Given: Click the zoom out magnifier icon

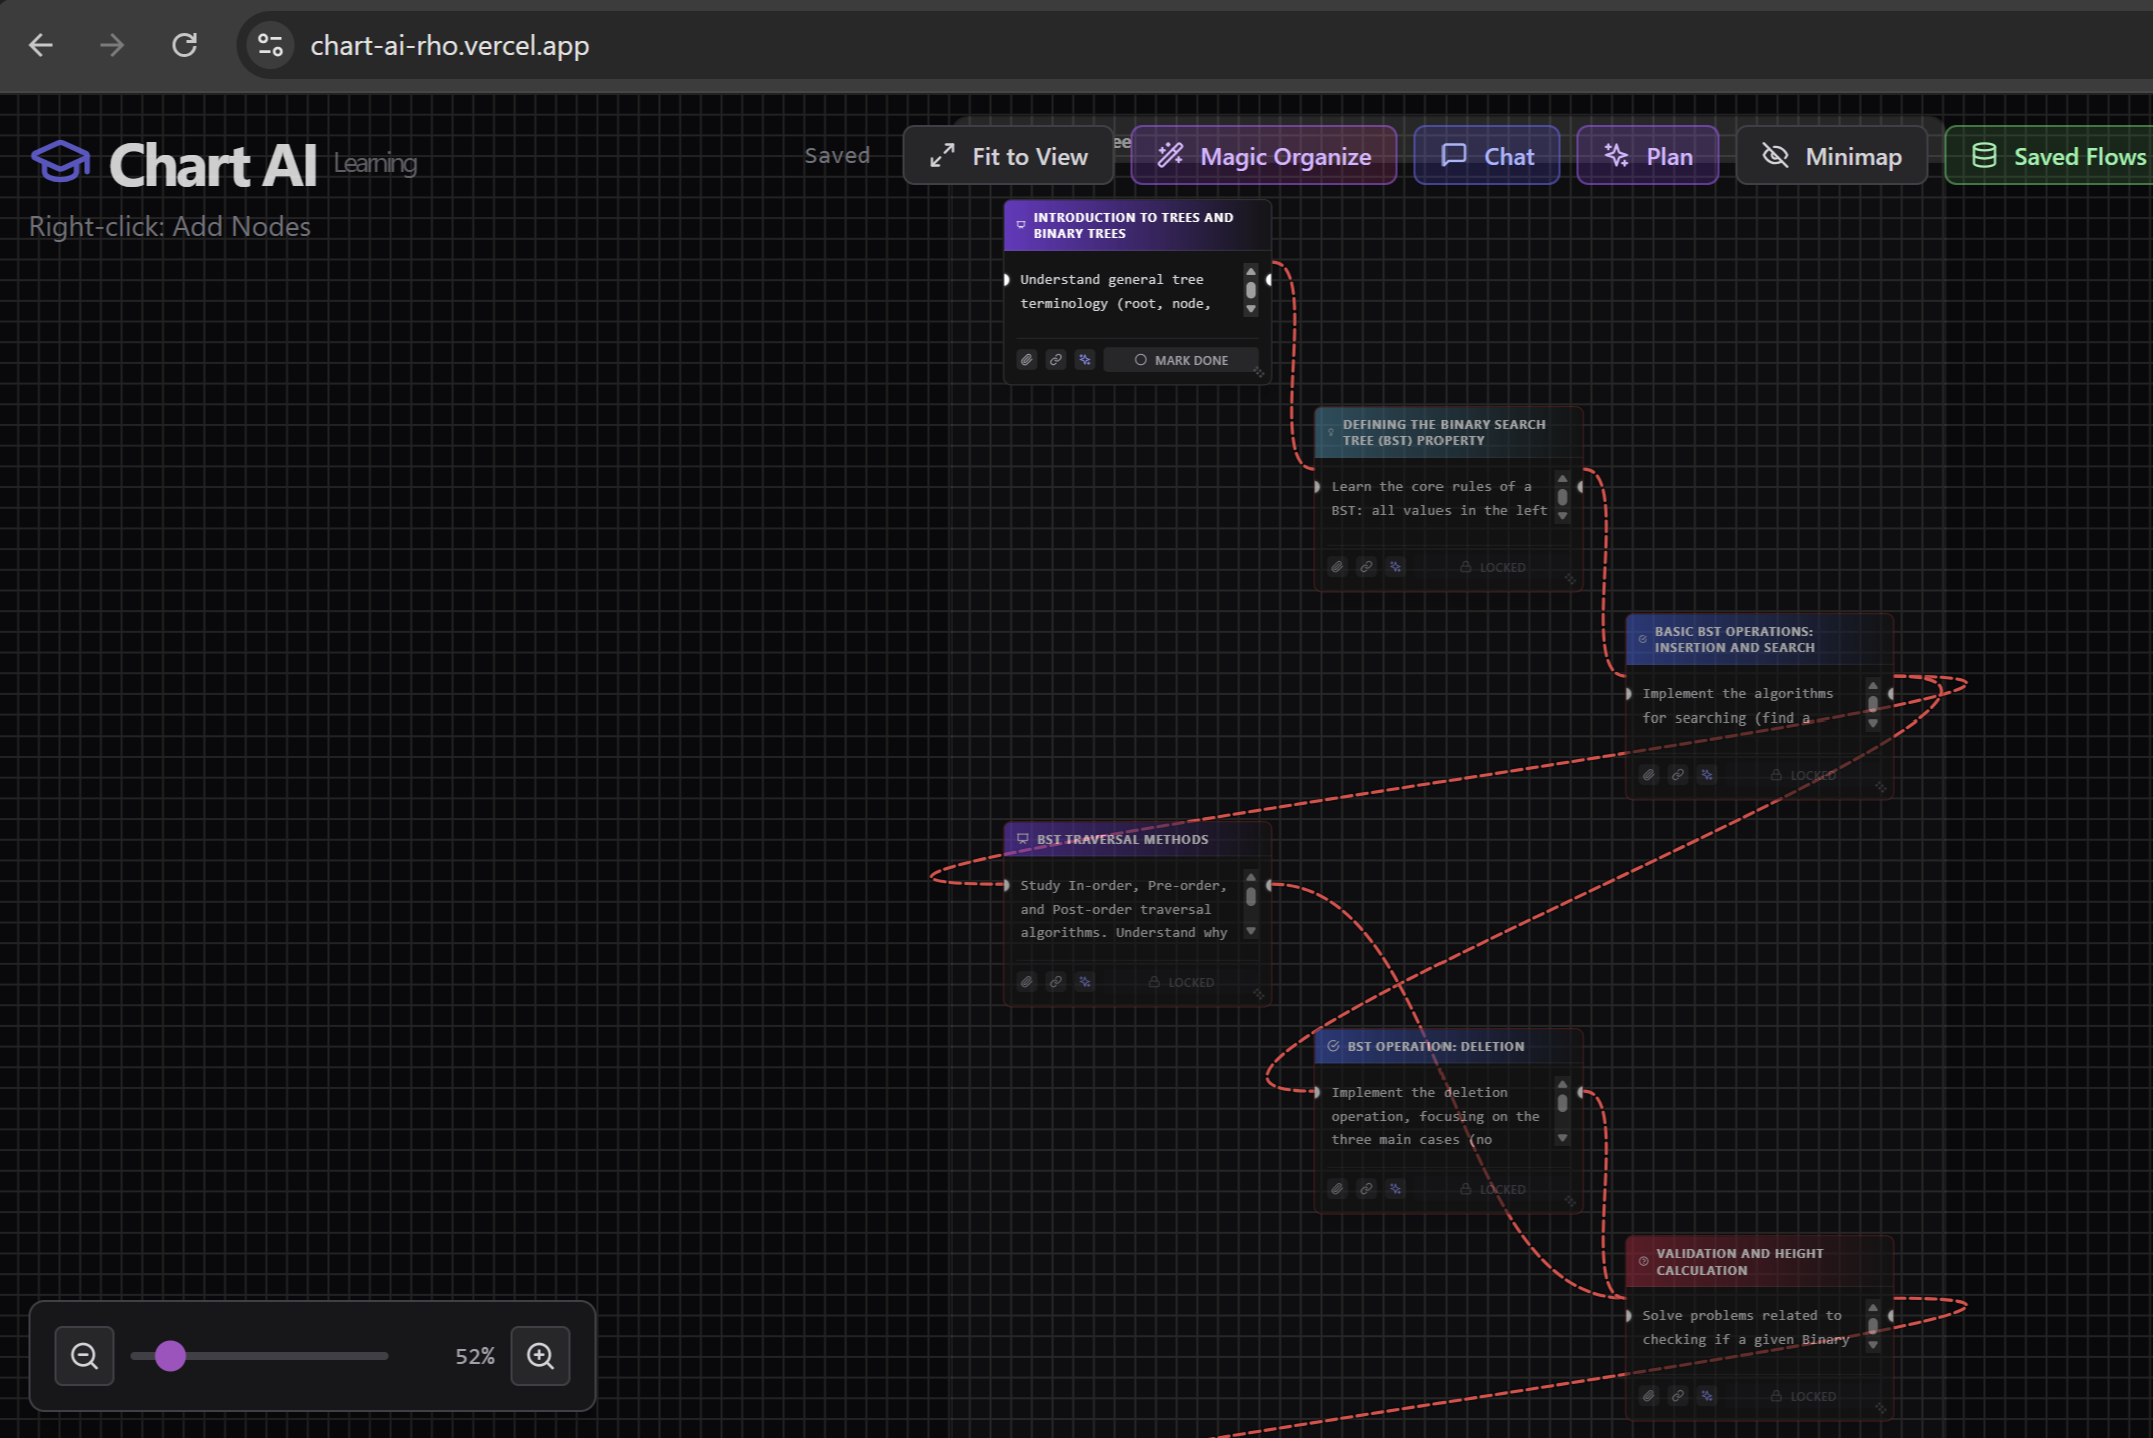Looking at the screenshot, I should point(84,1356).
